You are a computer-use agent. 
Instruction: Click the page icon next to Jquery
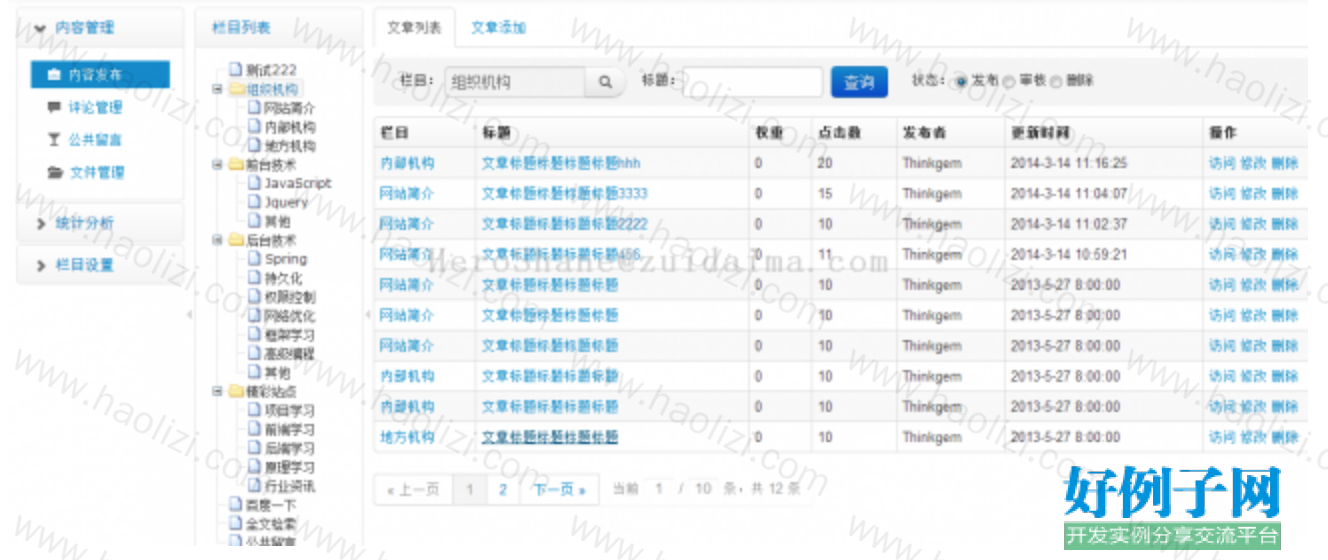click(x=254, y=202)
